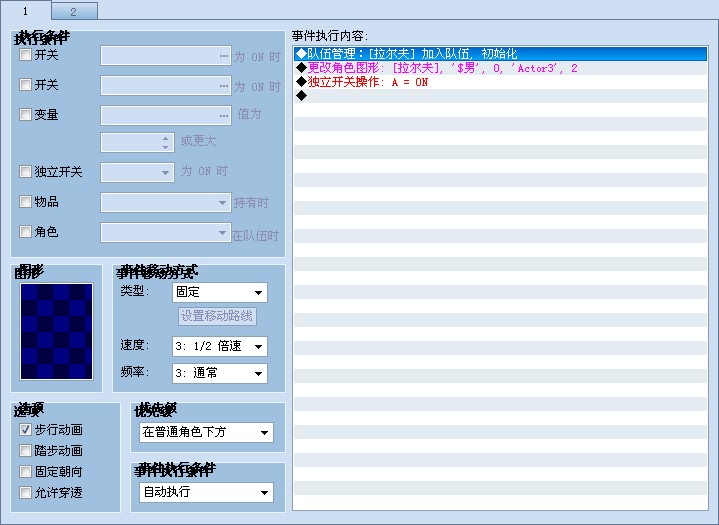Select the 队伍管理 command line
This screenshot has width=719, height=525.
500,54
